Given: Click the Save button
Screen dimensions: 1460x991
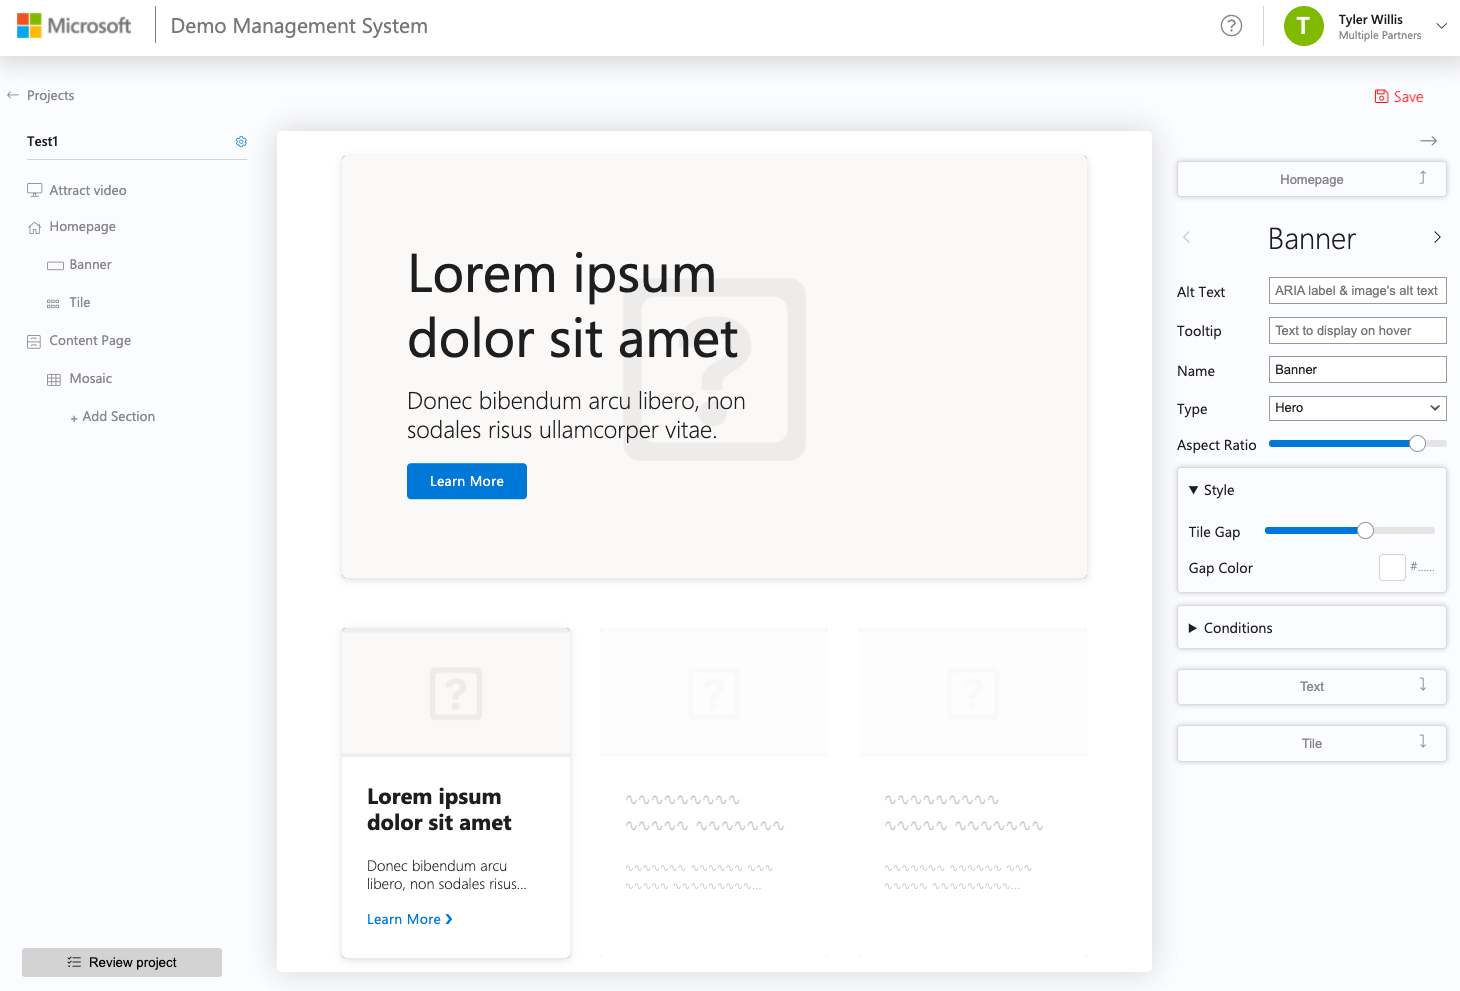Looking at the screenshot, I should click(1399, 97).
